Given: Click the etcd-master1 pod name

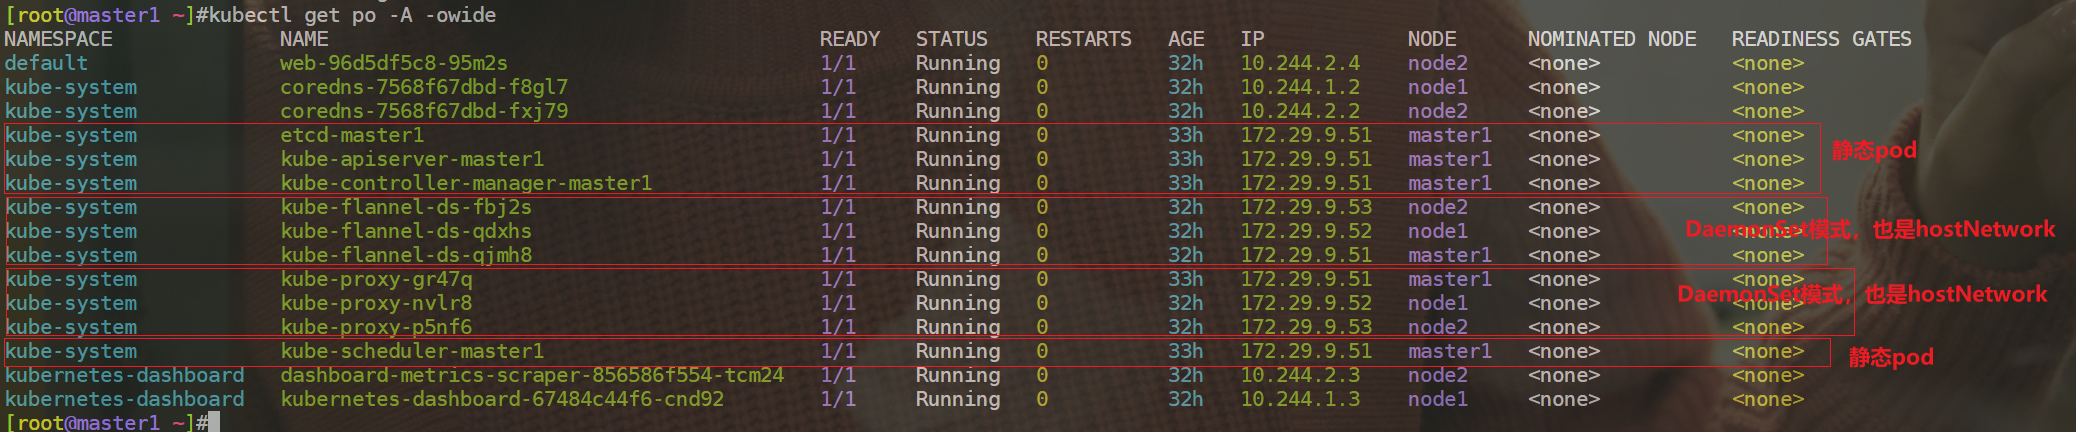Looking at the screenshot, I should tap(352, 135).
